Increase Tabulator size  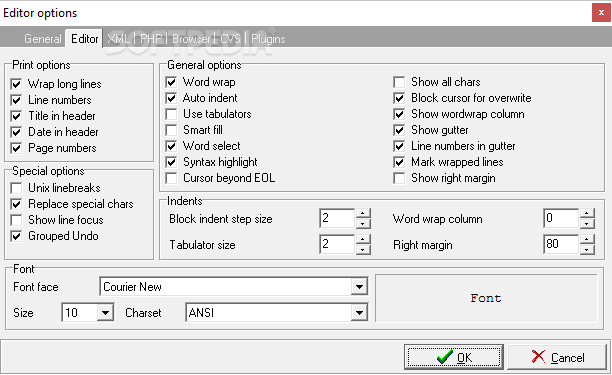[363, 240]
